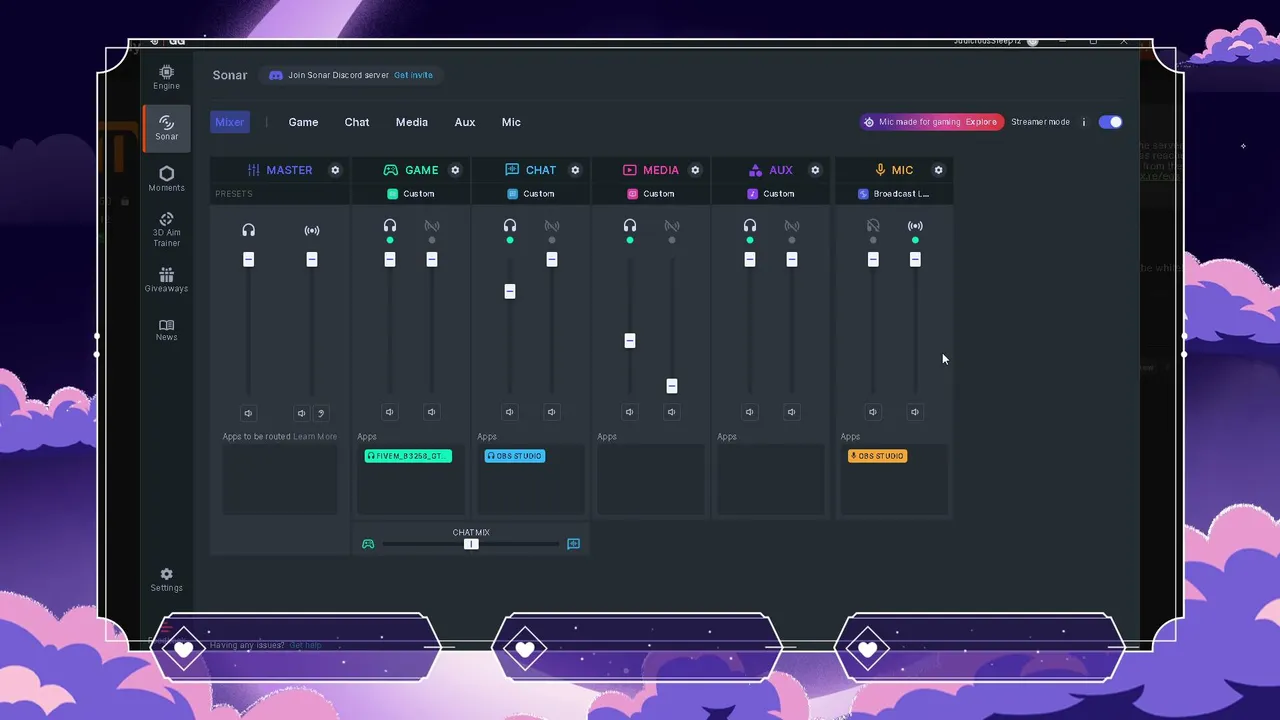Mute the CHAT stream fader
Viewport: 1280px width, 720px height.
(552, 412)
